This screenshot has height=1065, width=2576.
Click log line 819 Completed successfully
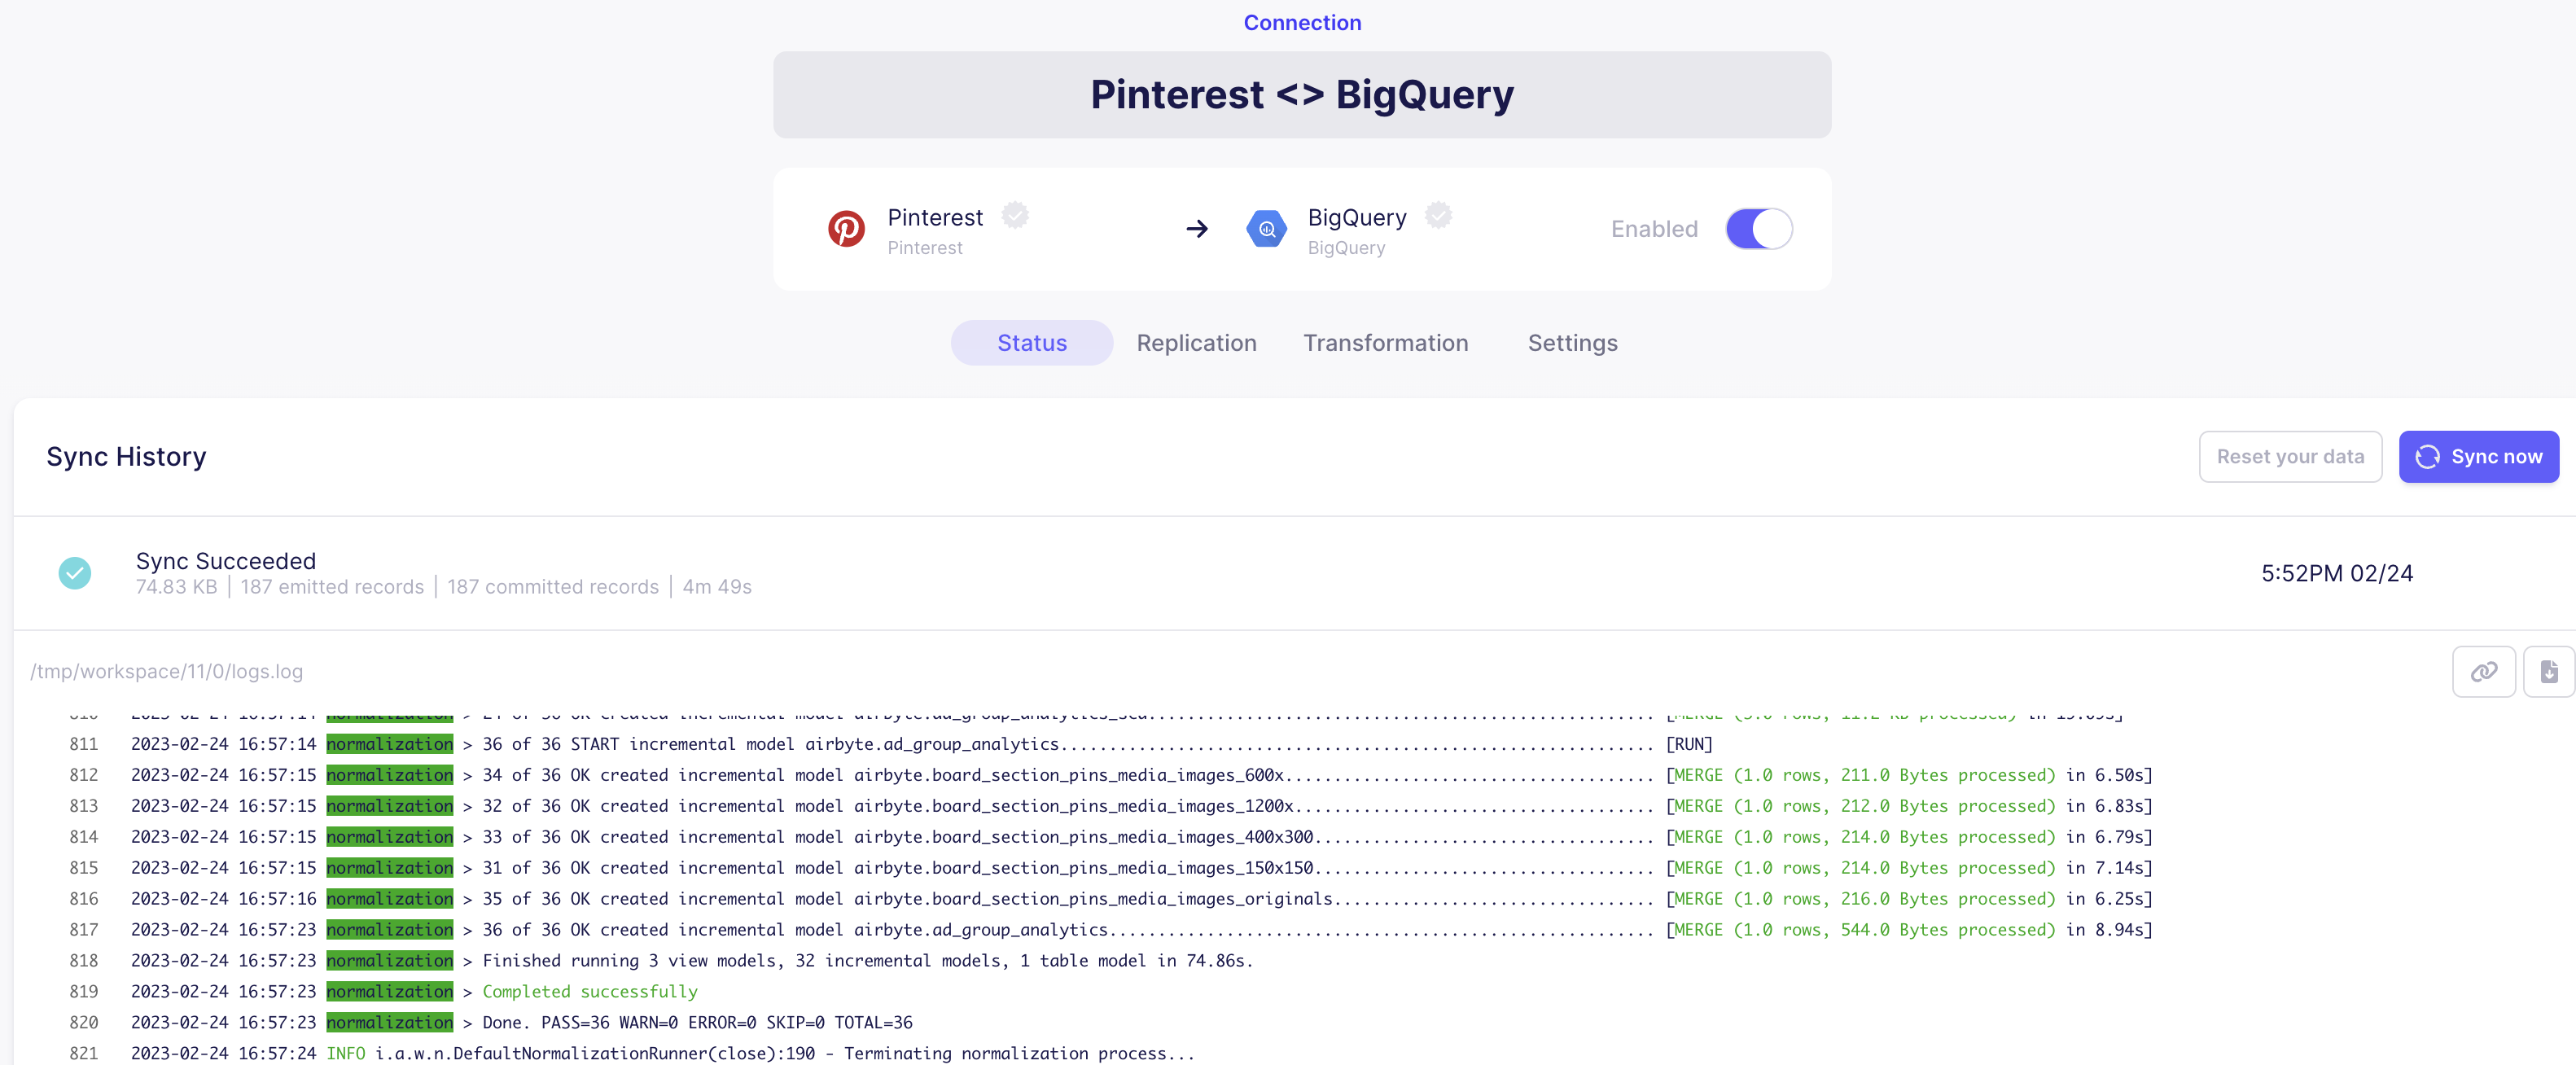point(589,991)
